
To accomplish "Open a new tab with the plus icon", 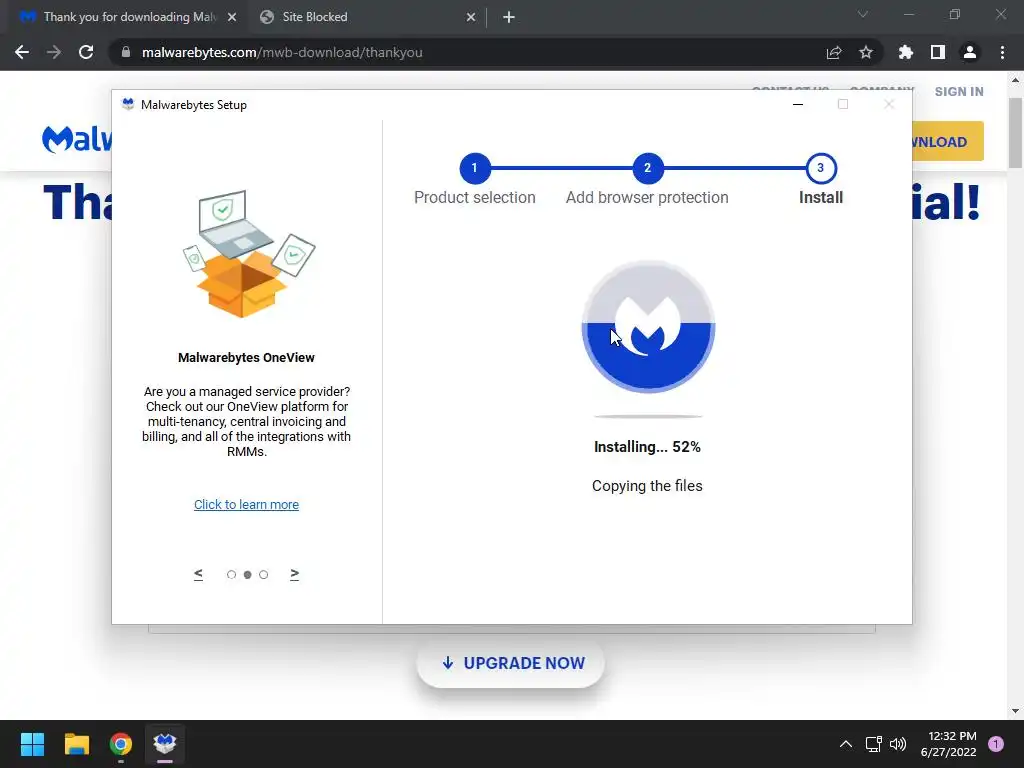I will click(x=509, y=17).
